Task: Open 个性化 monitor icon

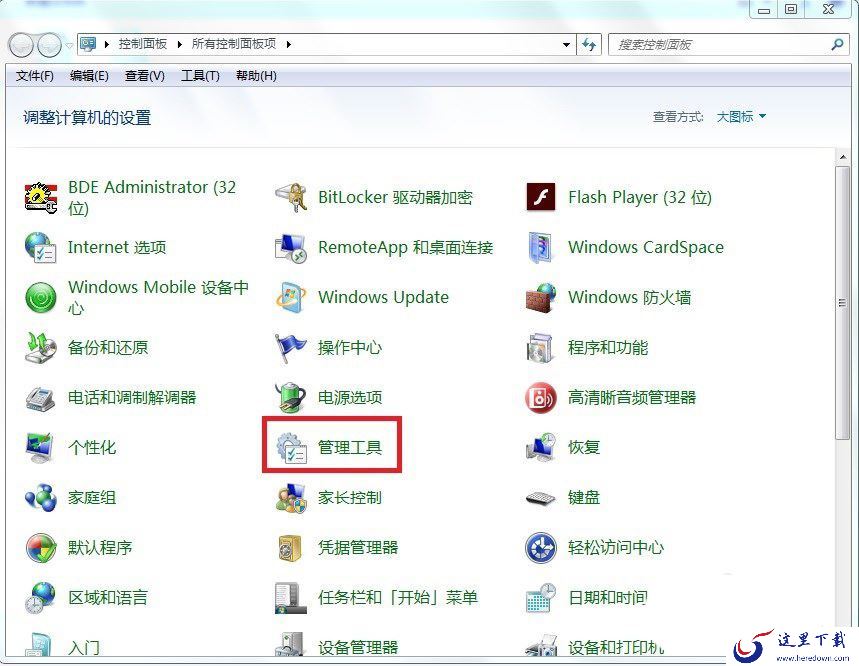Action: click(x=41, y=447)
